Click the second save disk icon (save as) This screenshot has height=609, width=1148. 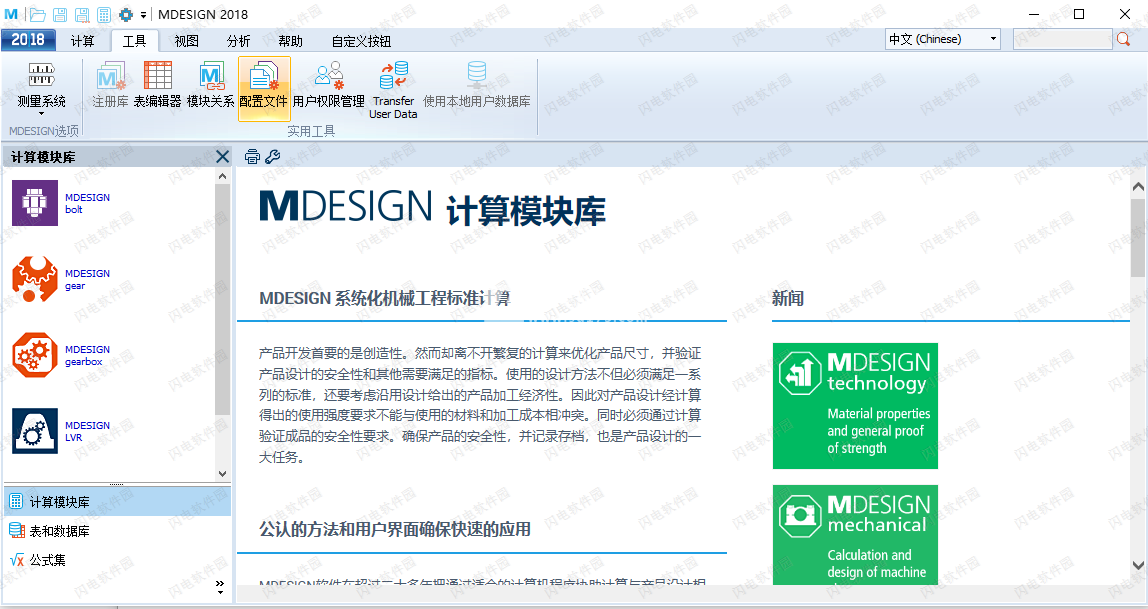82,15
